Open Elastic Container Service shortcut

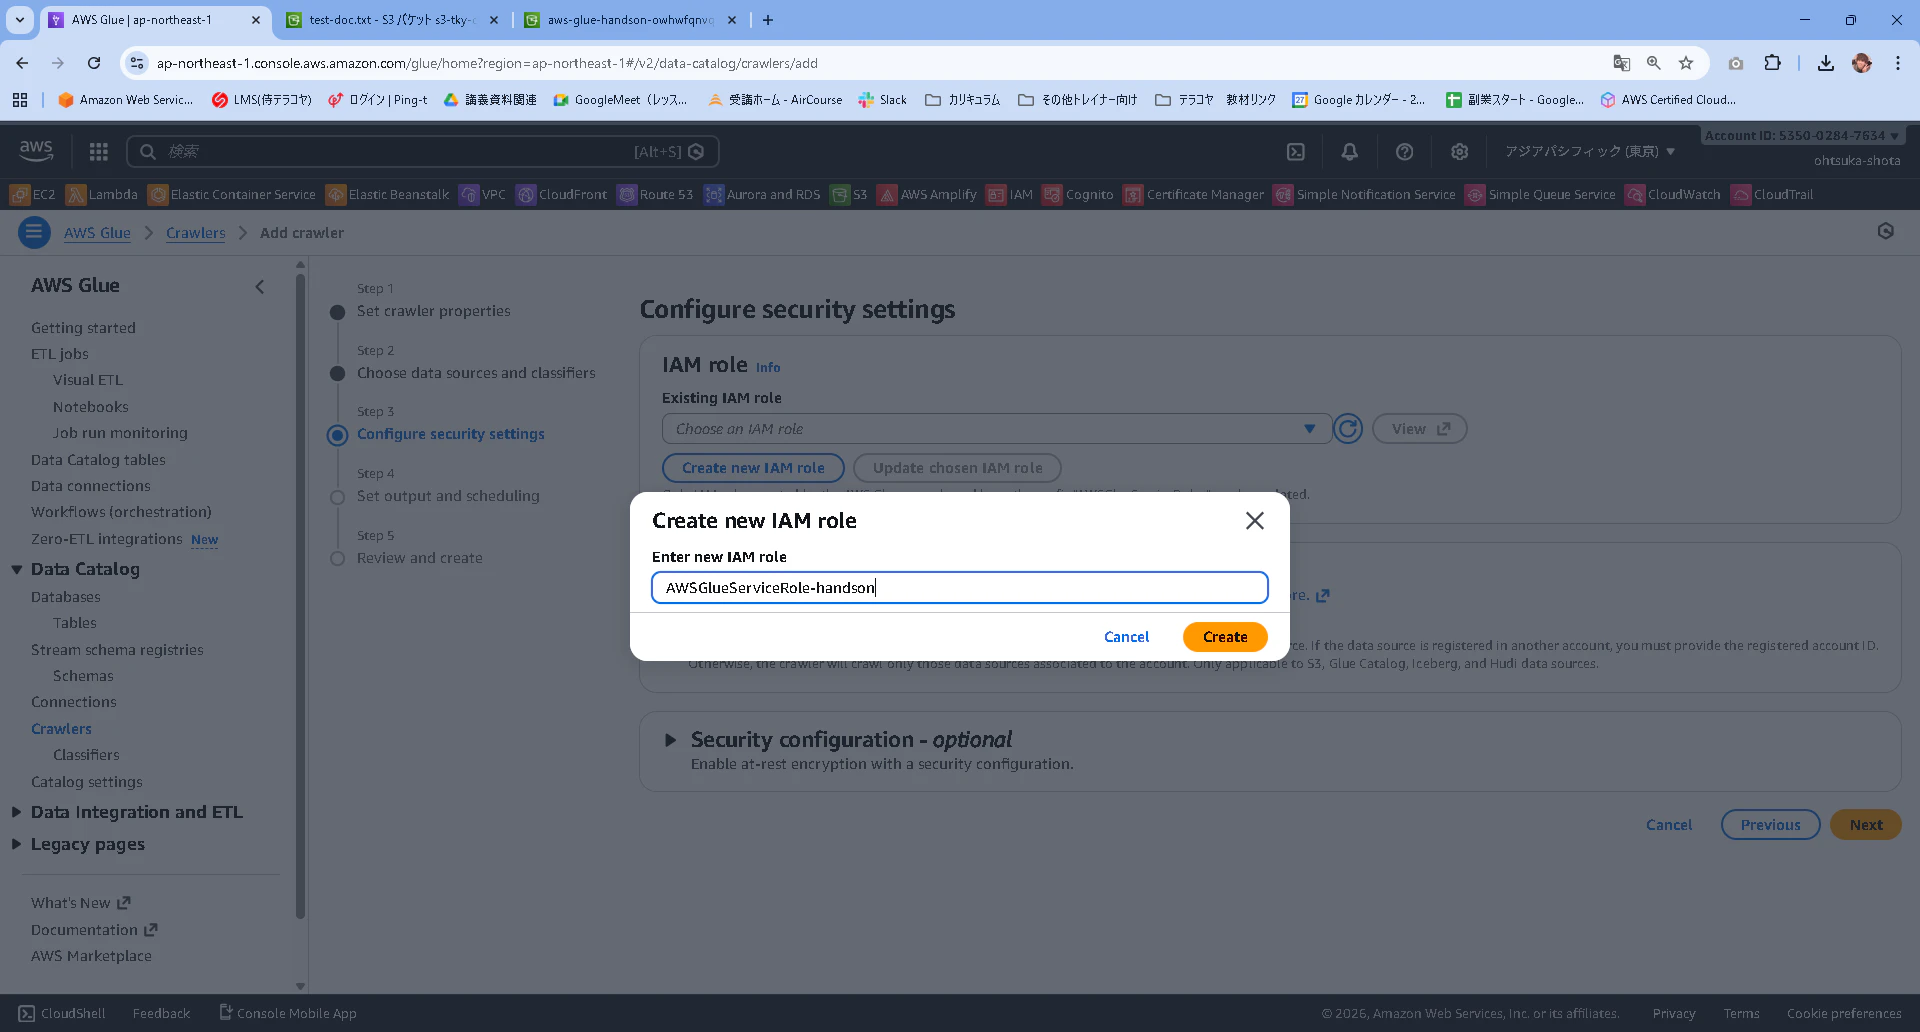click(232, 195)
